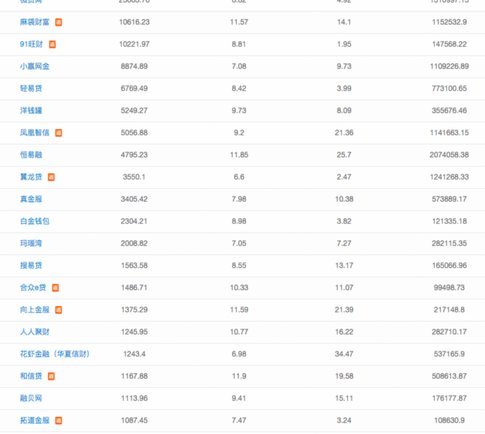Click the value 10616.23 in 麻袋财富 row

click(x=134, y=22)
